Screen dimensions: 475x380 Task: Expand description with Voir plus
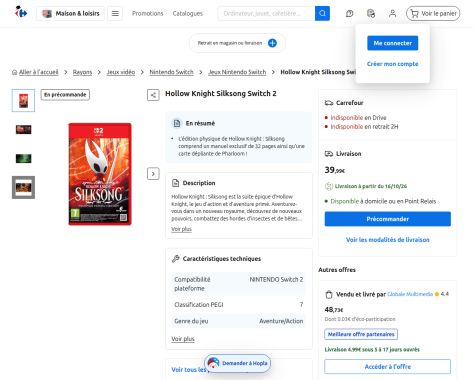[181, 229]
